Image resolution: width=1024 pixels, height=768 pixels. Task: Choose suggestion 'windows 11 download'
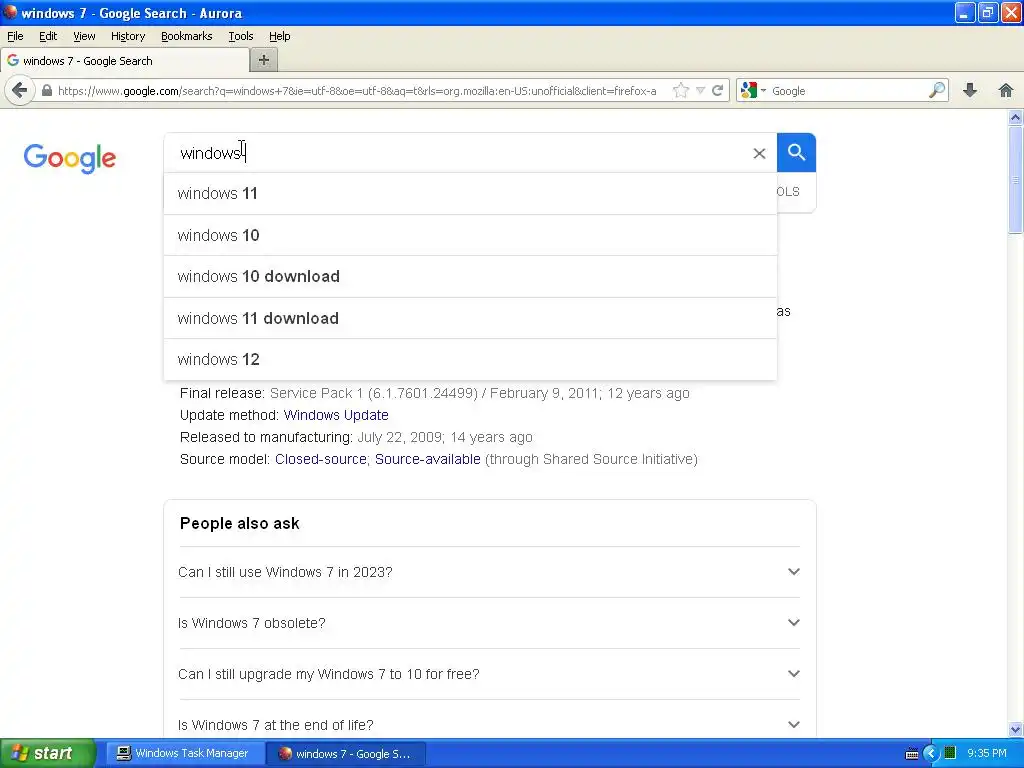pyautogui.click(x=470, y=318)
